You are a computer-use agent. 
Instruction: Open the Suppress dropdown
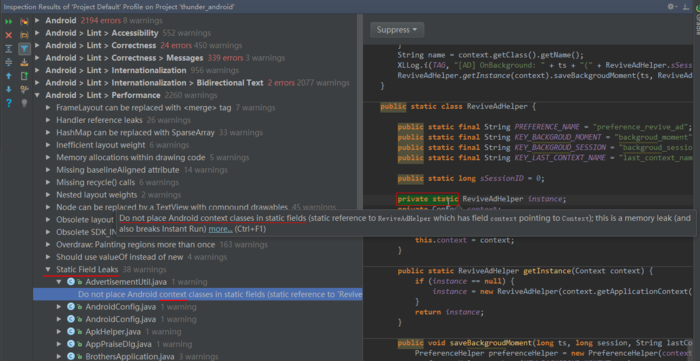click(397, 30)
